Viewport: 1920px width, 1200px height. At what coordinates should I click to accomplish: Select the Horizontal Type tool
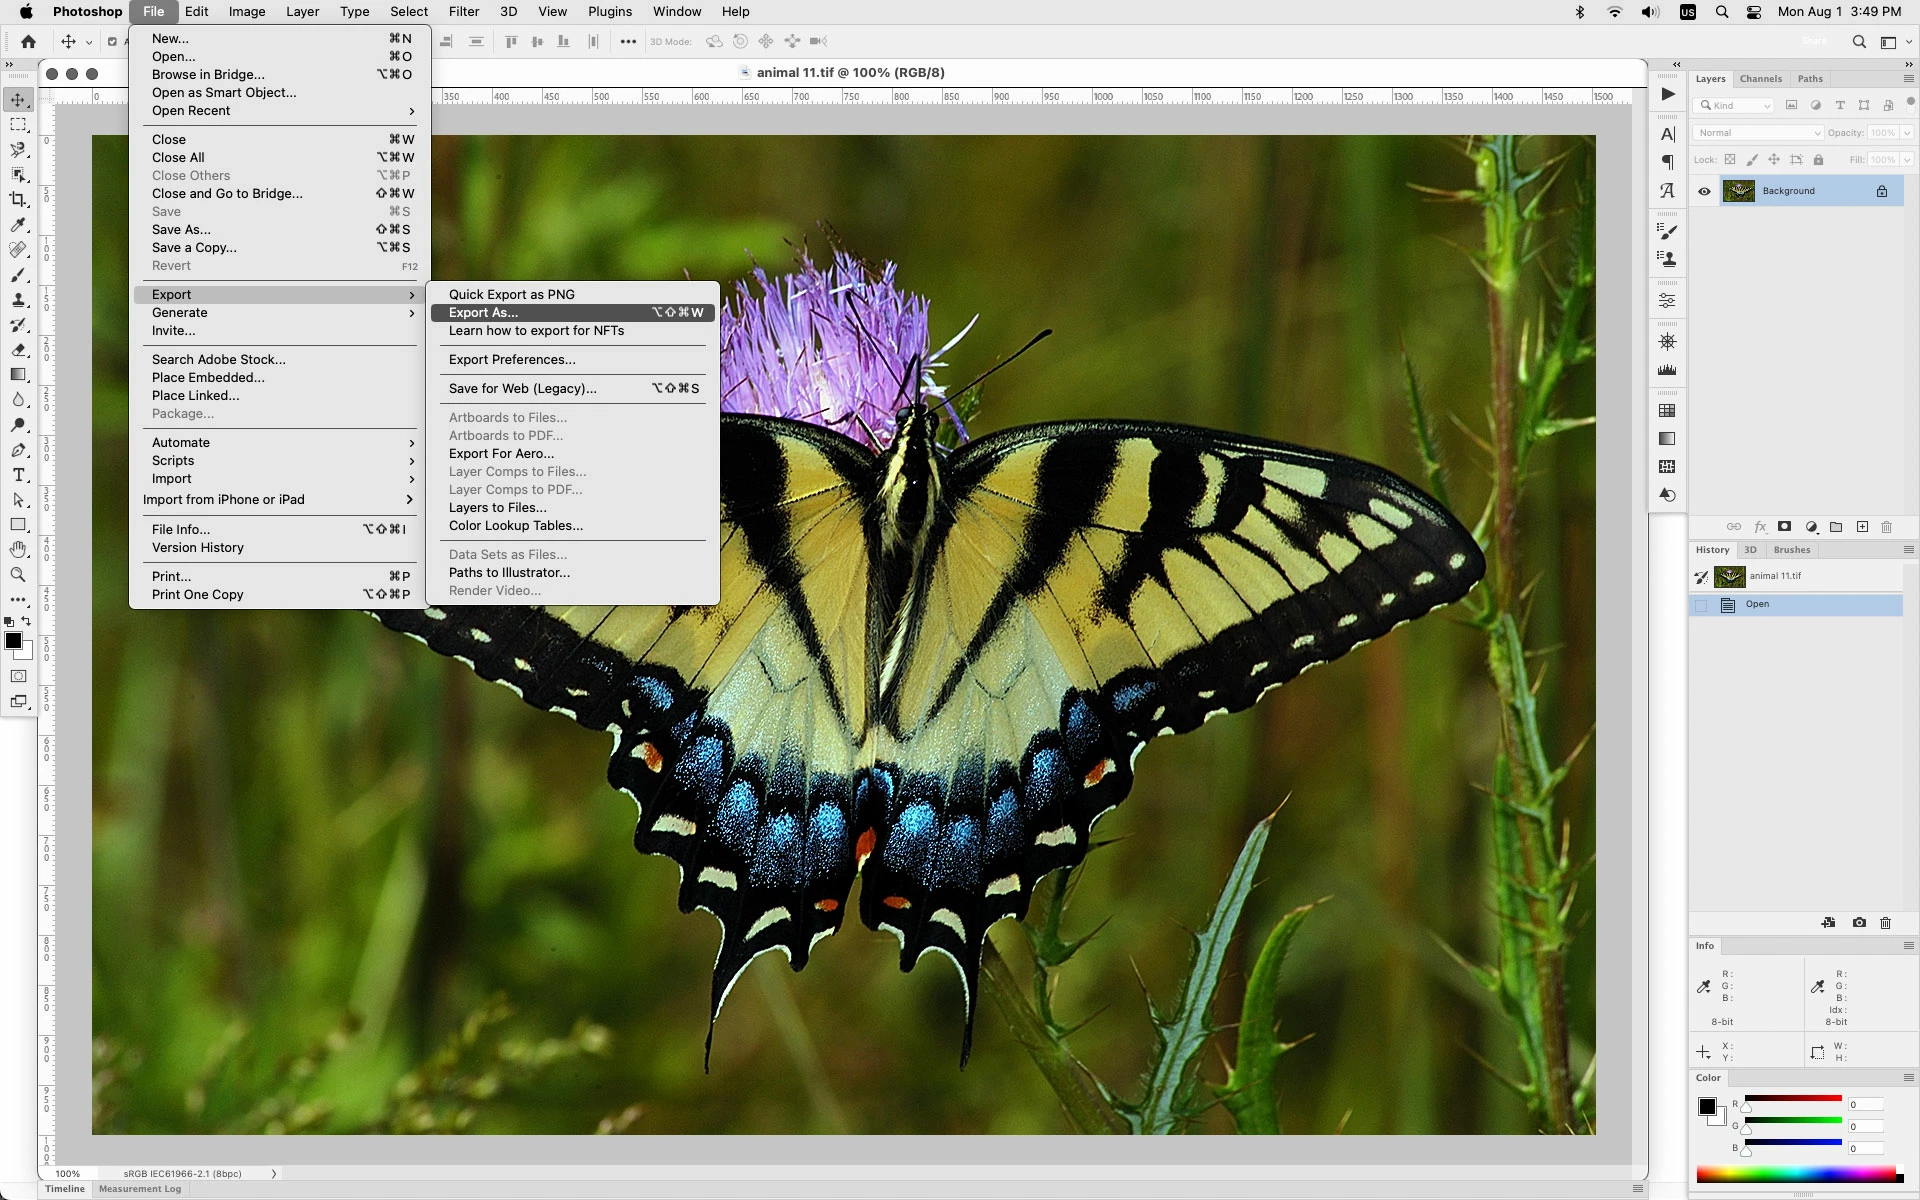click(x=18, y=475)
